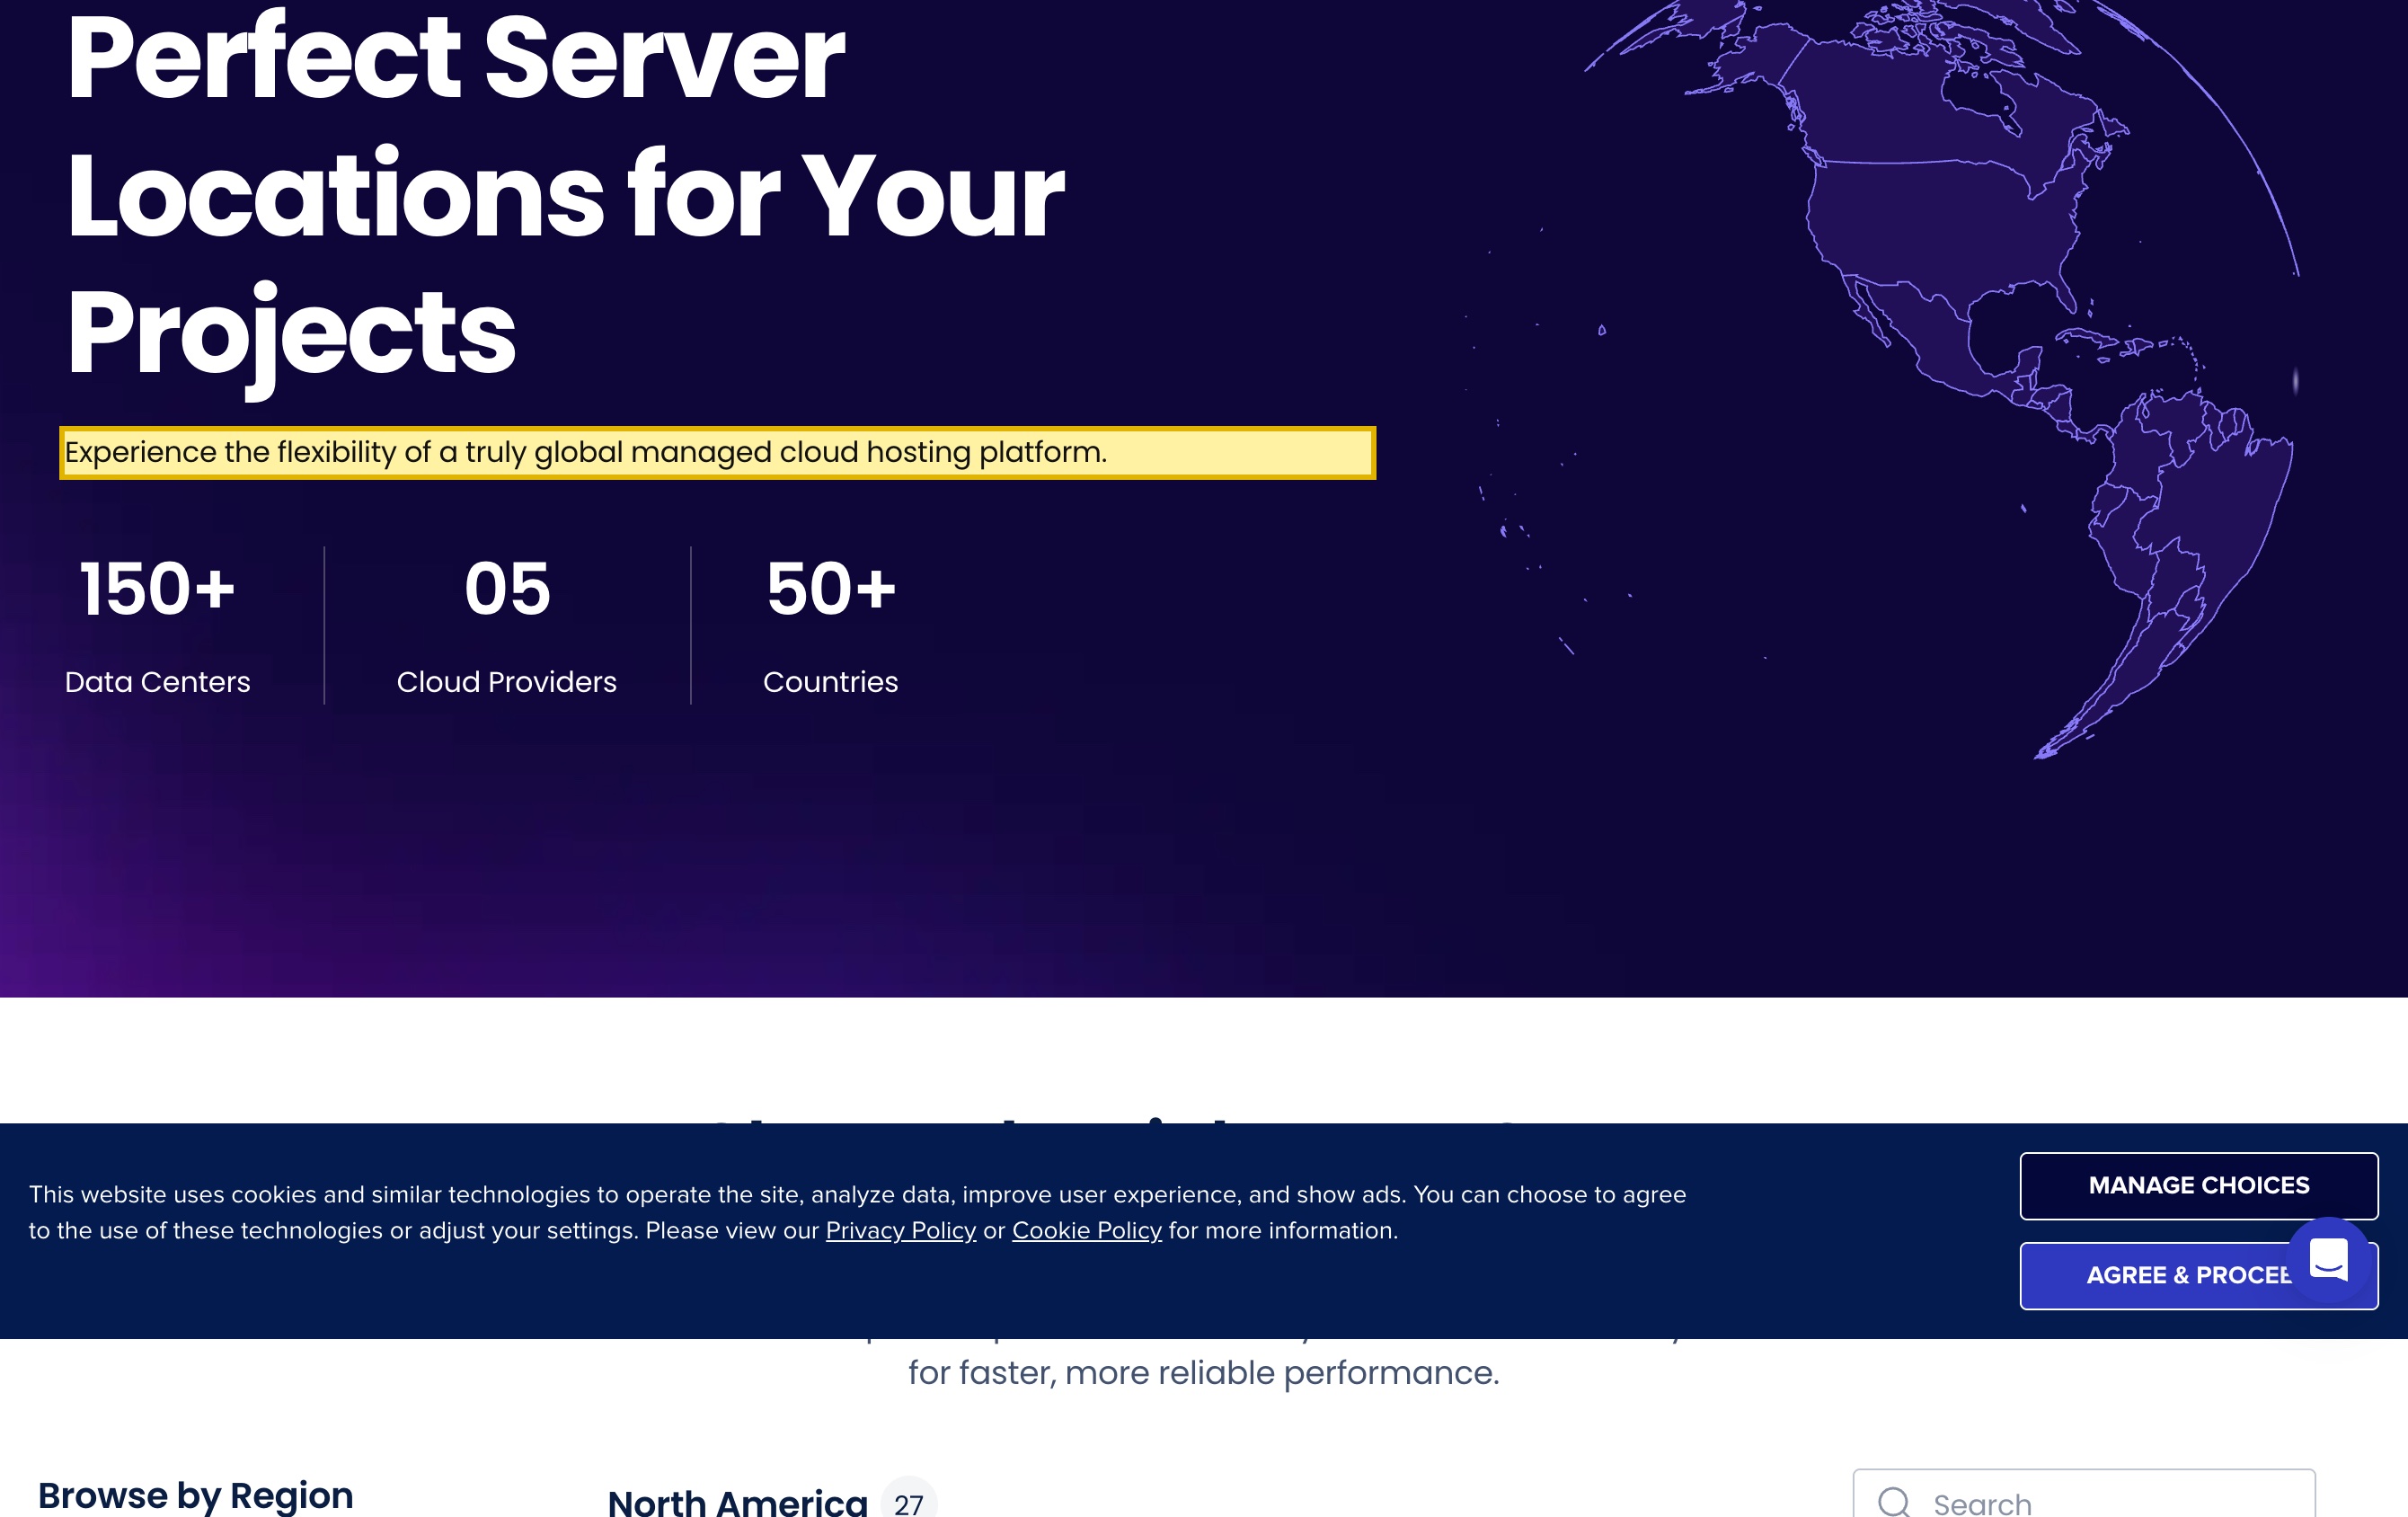Viewport: 2408px width, 1517px height.
Task: Click the 'Experience the flexibility' subtitle text
Action: point(586,452)
